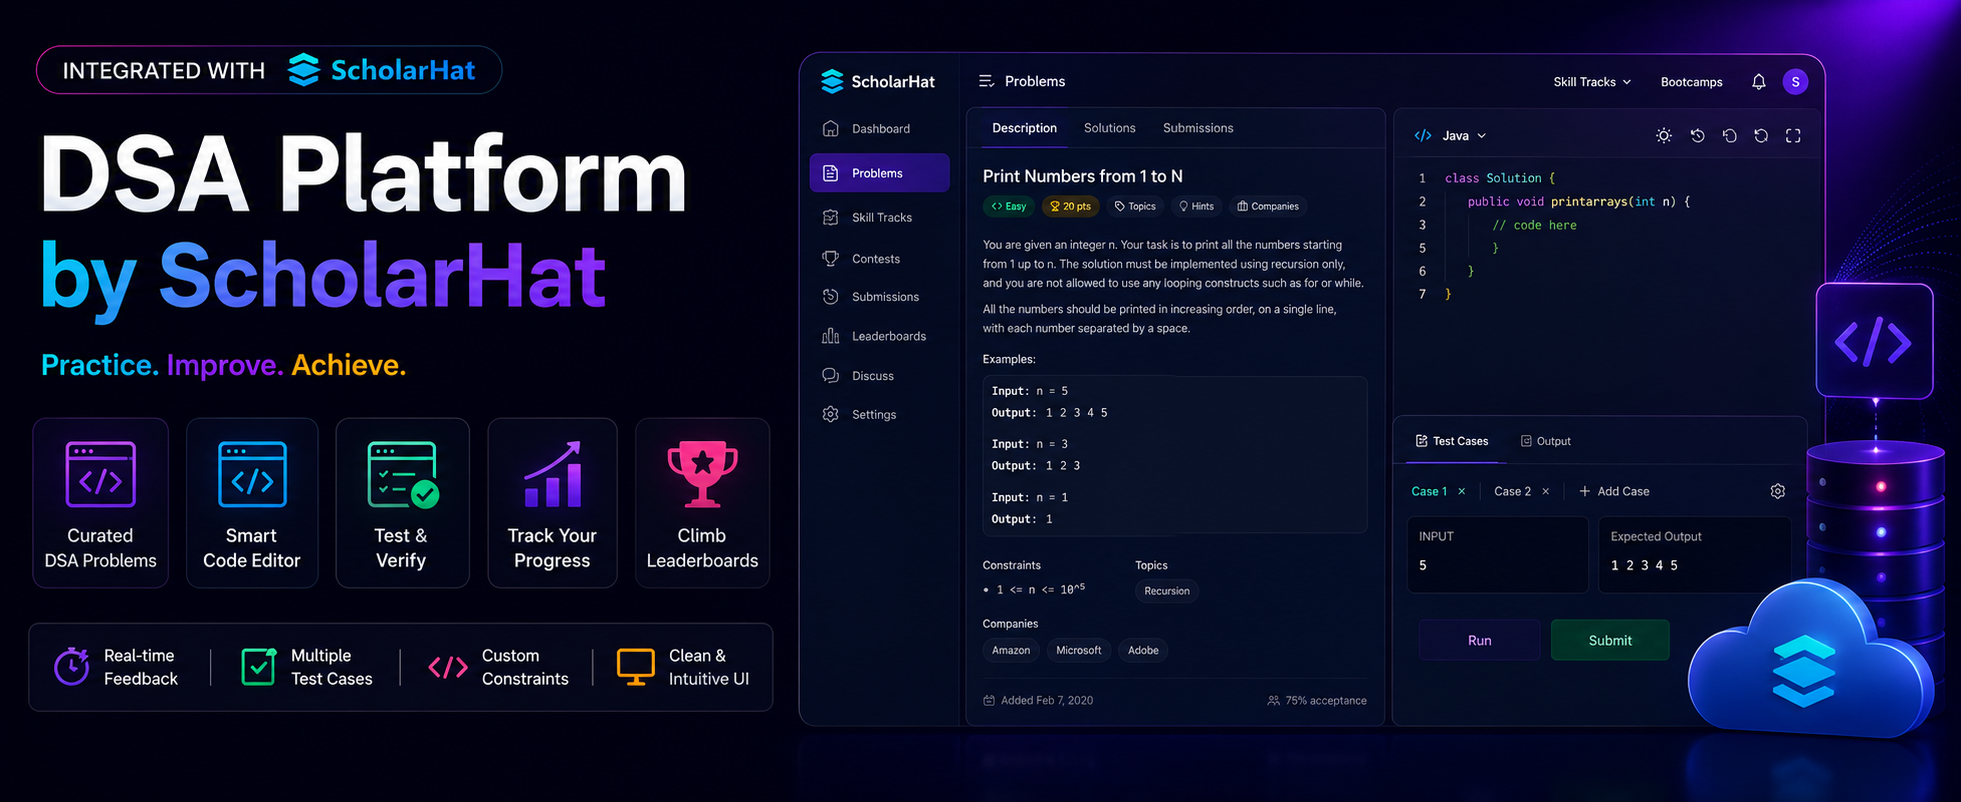The width and height of the screenshot is (1961, 802).
Task: Click the INPUT field containing 5
Action: point(1497,554)
